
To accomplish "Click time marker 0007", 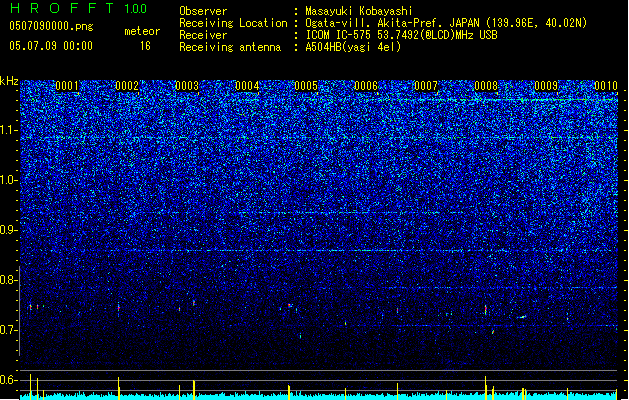I will [x=426, y=86].
